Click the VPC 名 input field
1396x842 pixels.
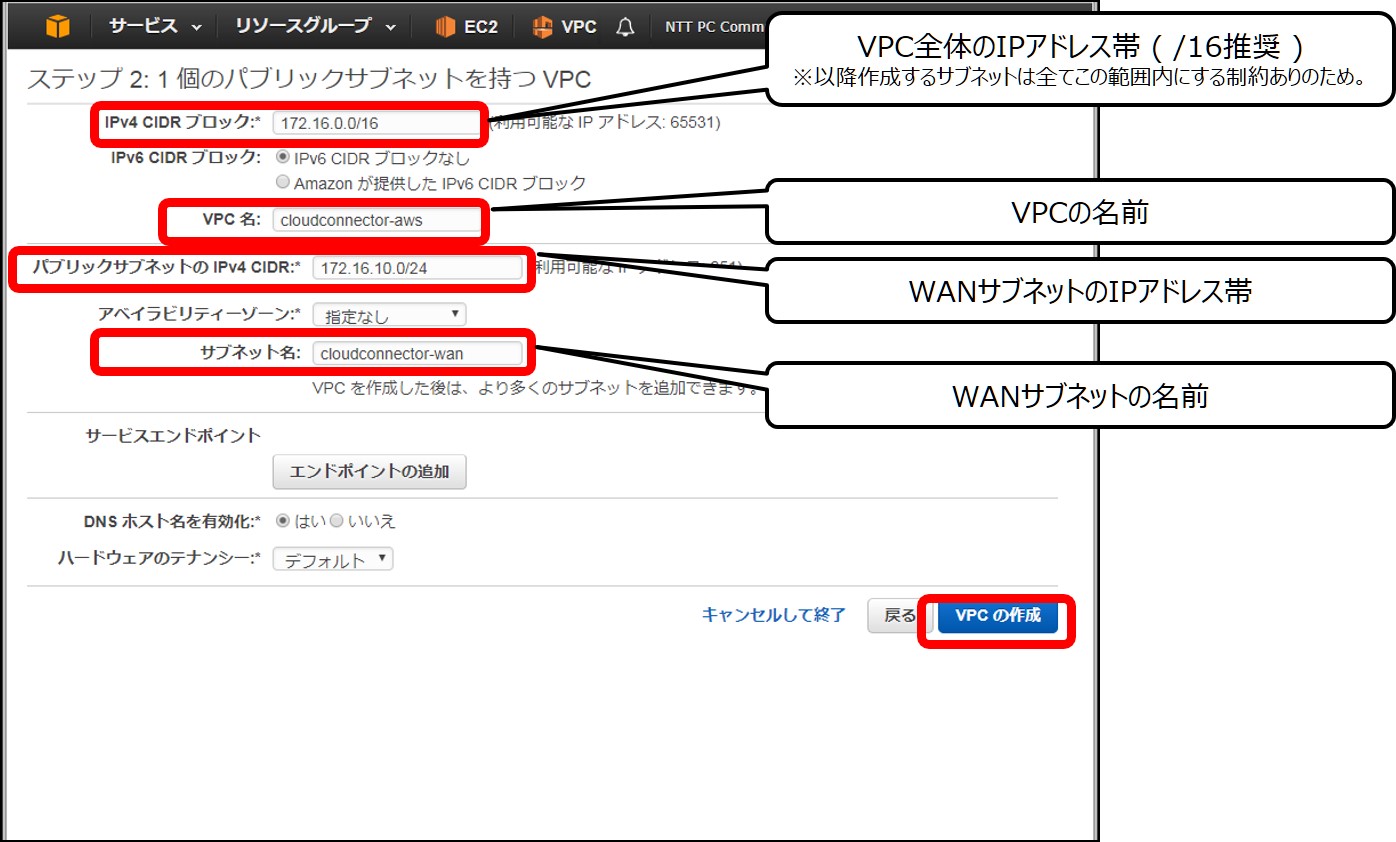click(377, 220)
